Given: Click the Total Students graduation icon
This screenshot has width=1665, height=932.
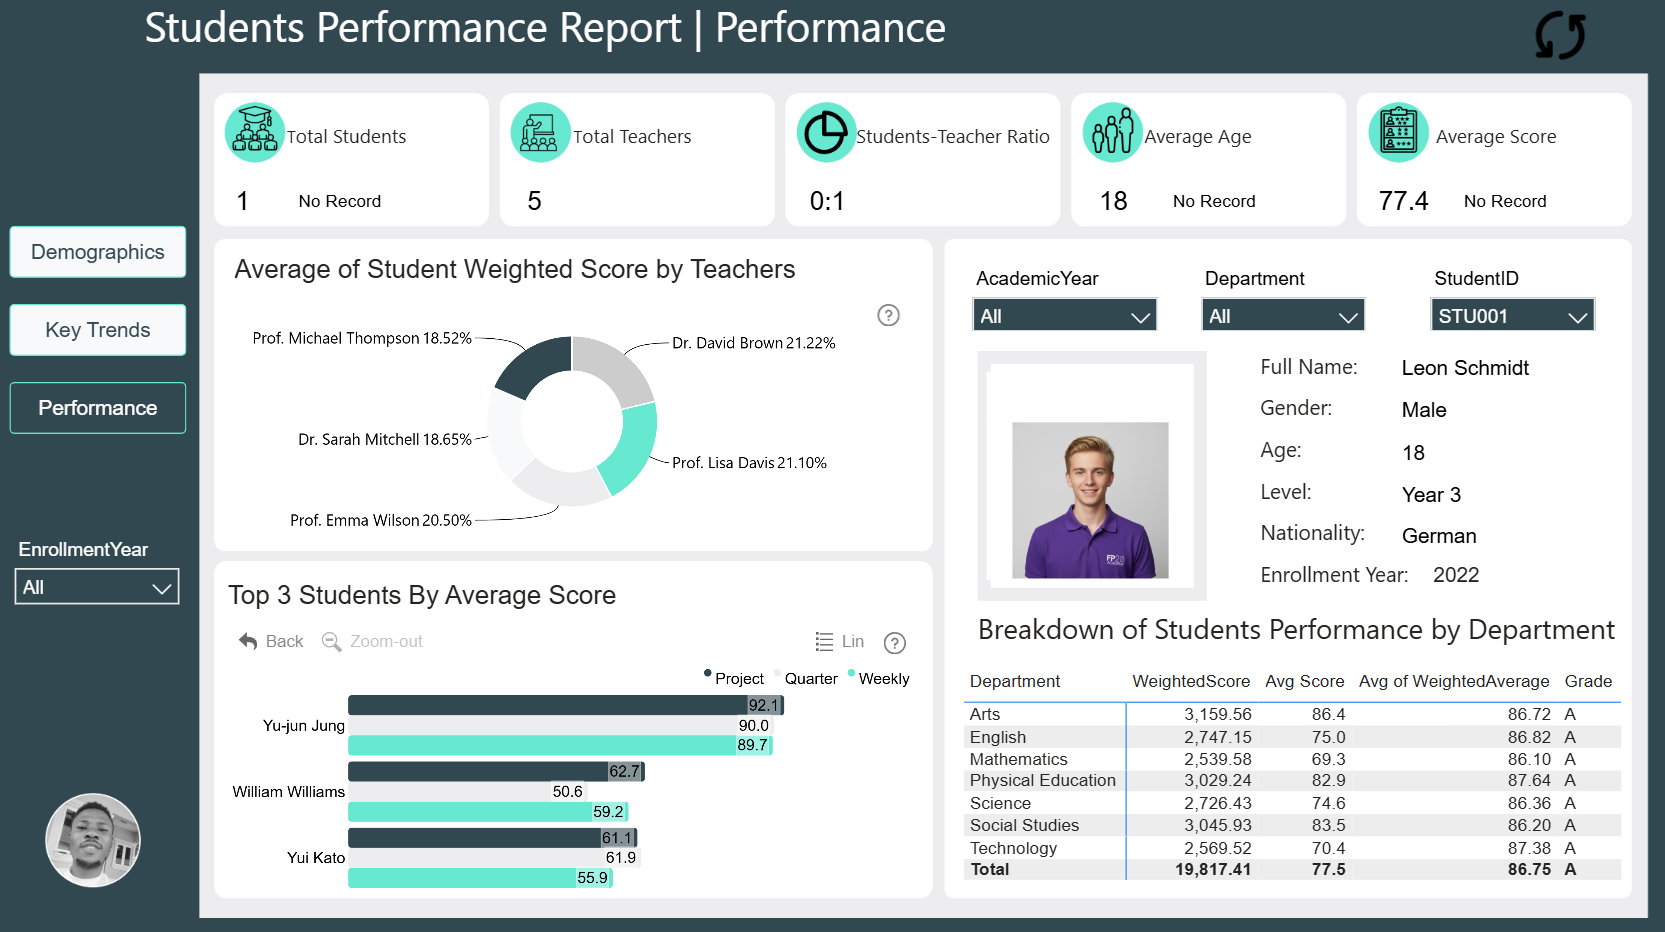Looking at the screenshot, I should tap(255, 132).
